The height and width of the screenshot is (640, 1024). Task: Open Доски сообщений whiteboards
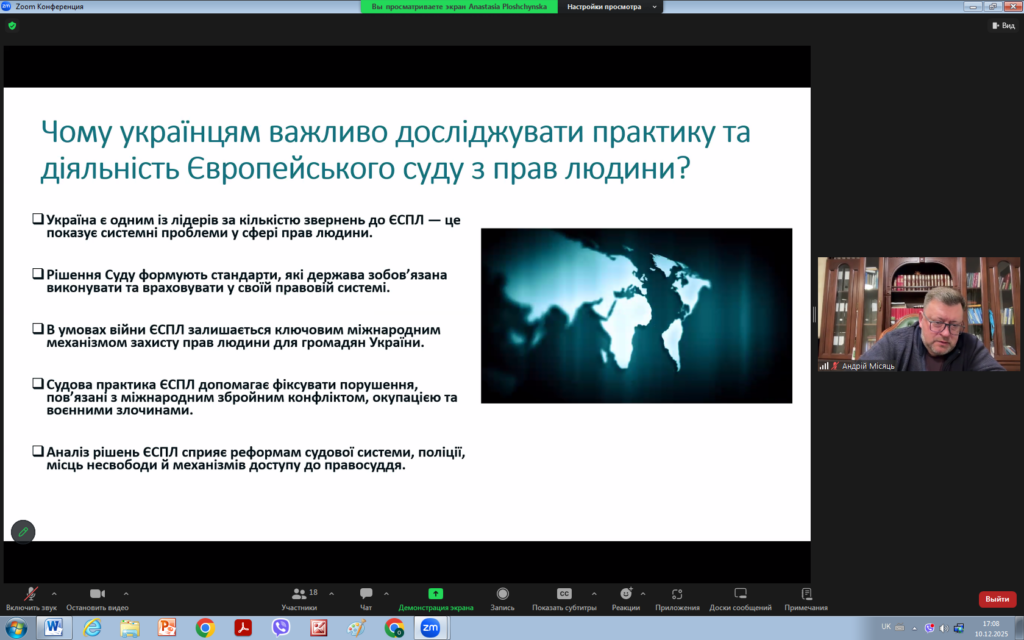click(x=740, y=594)
